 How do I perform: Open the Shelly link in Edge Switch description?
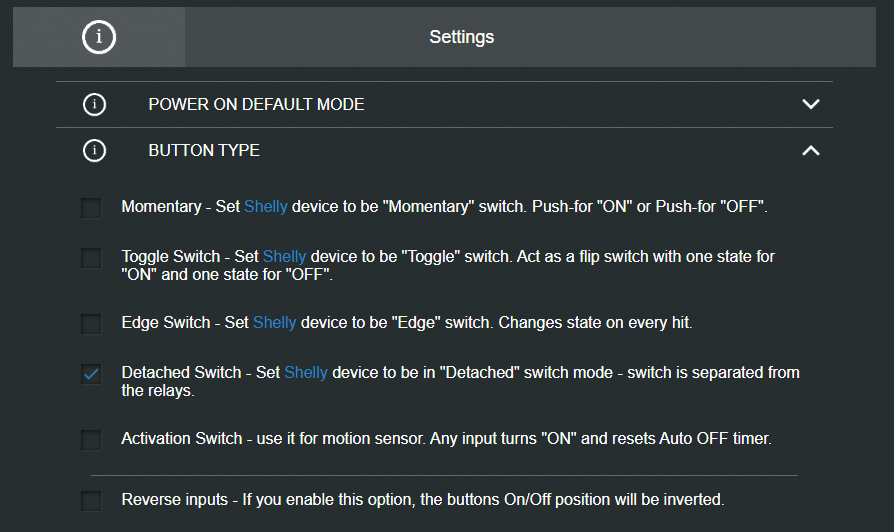point(274,323)
